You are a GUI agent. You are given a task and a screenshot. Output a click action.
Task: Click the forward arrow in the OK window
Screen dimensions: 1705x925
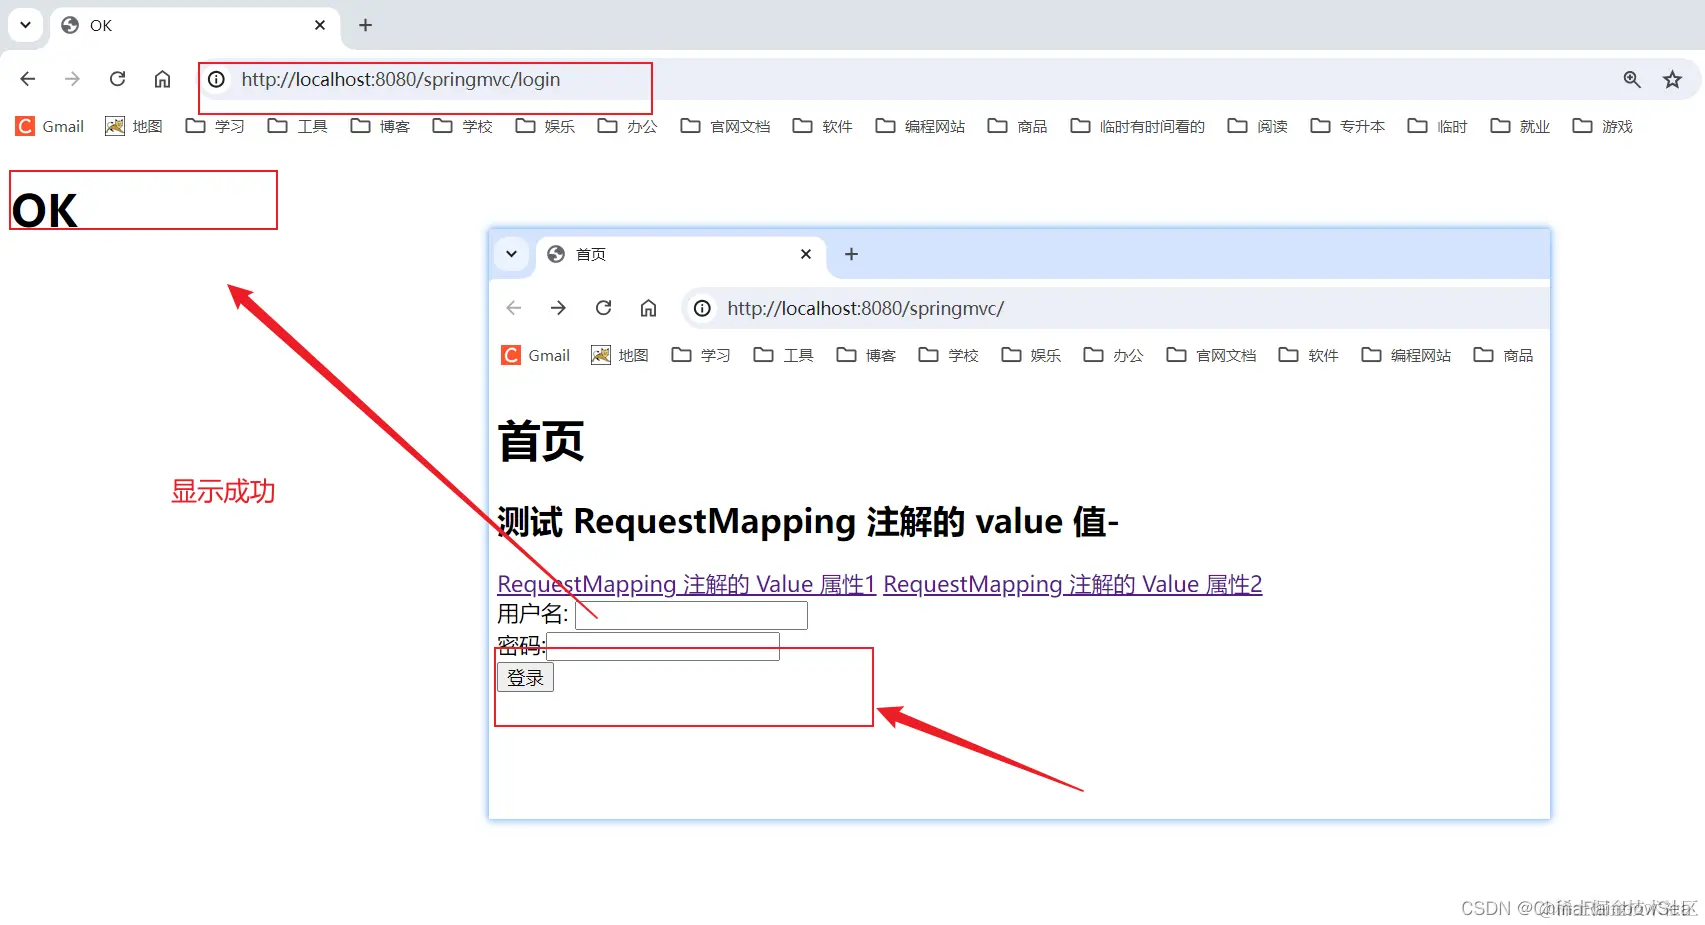pyautogui.click(x=72, y=79)
